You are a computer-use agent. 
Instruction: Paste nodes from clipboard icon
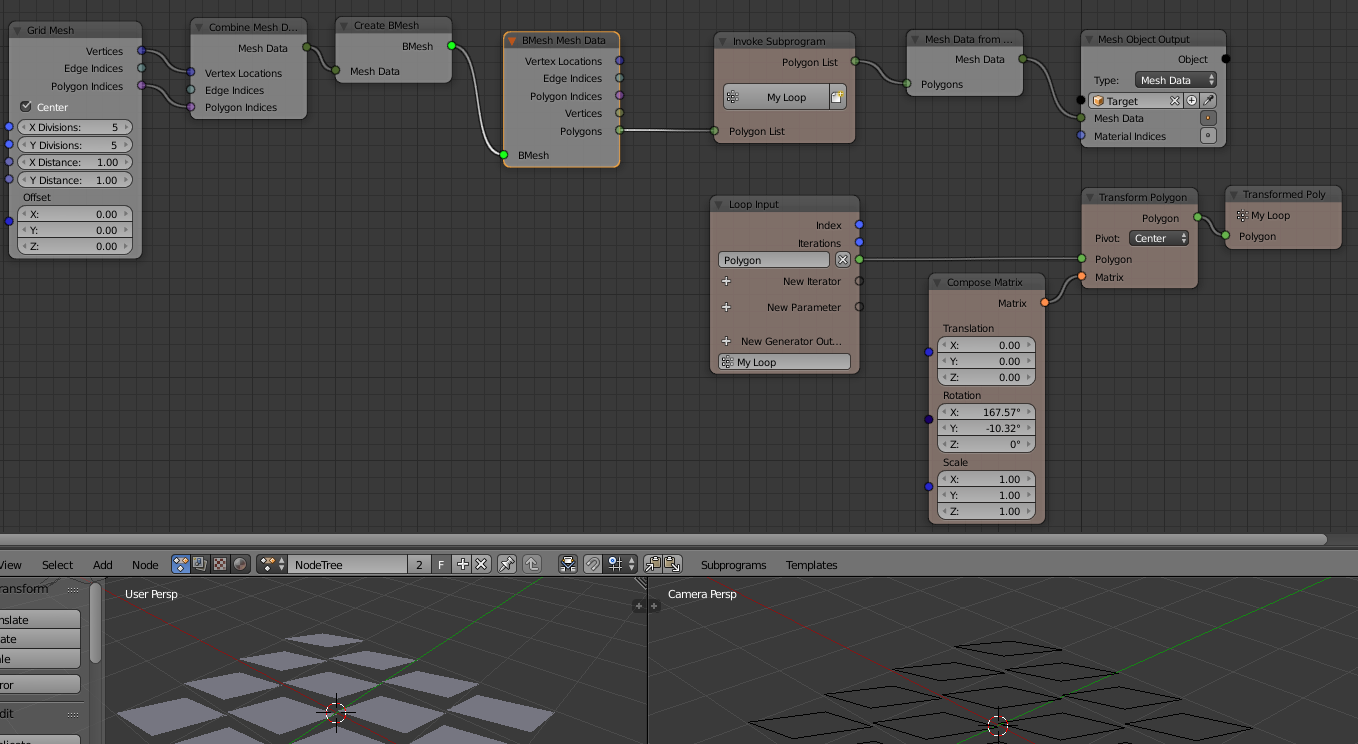[672, 564]
